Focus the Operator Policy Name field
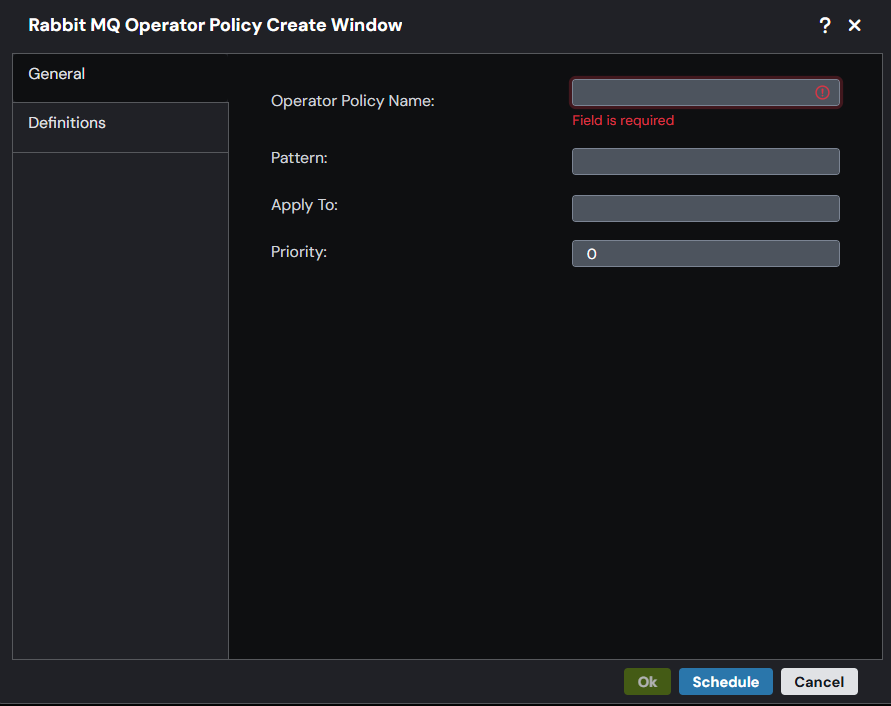 (x=706, y=93)
